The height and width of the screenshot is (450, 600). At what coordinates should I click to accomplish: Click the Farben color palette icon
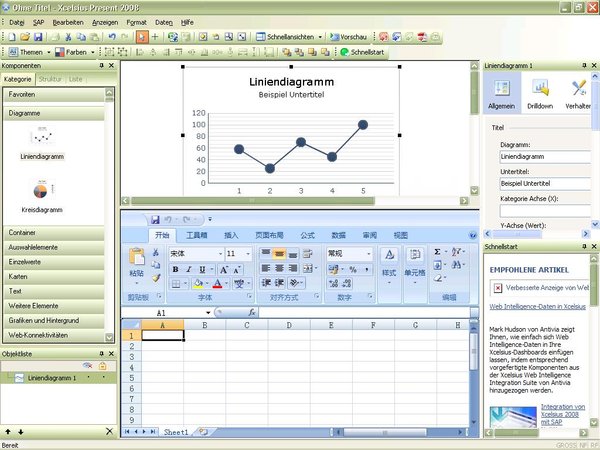(x=60, y=52)
